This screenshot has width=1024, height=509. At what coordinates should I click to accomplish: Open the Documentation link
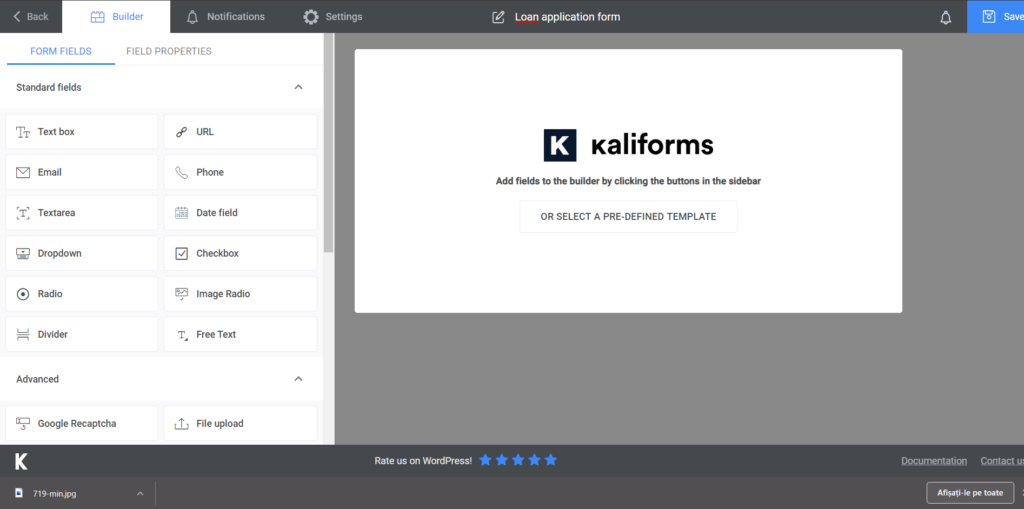pos(934,461)
